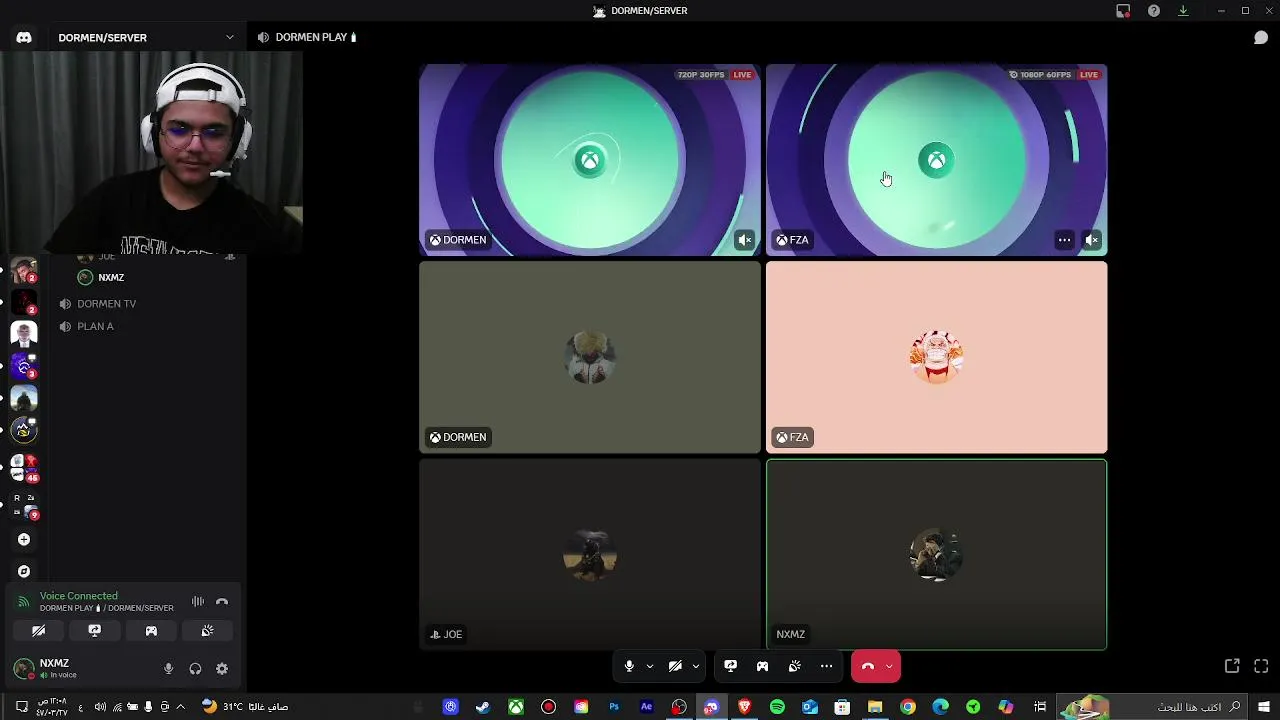The height and width of the screenshot is (720, 1280).
Task: Enter full screen call view
Action: click(1261, 666)
